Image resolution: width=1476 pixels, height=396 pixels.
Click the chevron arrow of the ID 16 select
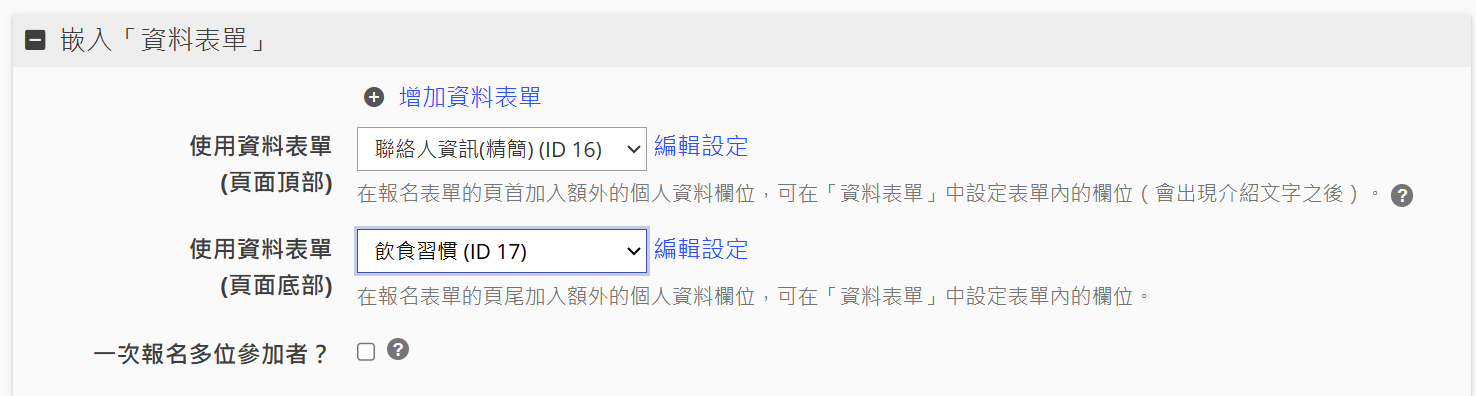pos(632,149)
